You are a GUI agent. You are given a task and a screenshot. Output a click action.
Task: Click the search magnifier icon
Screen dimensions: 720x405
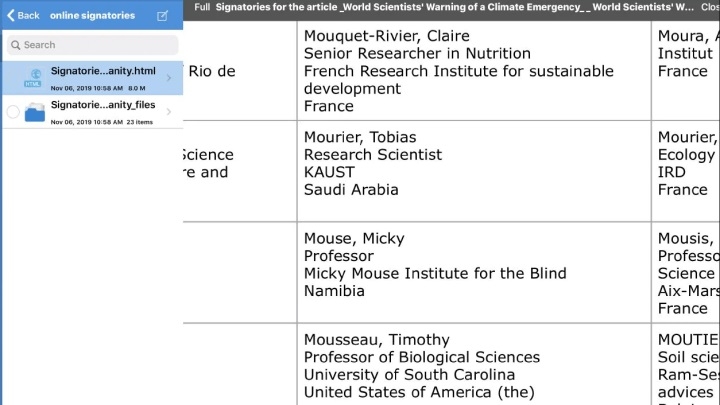[x=16, y=45]
